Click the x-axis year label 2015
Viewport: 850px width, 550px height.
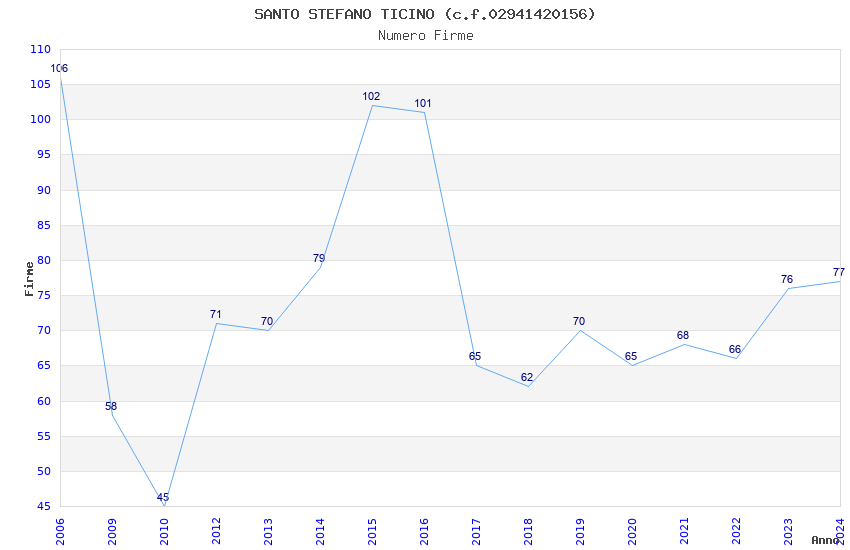coord(372,532)
